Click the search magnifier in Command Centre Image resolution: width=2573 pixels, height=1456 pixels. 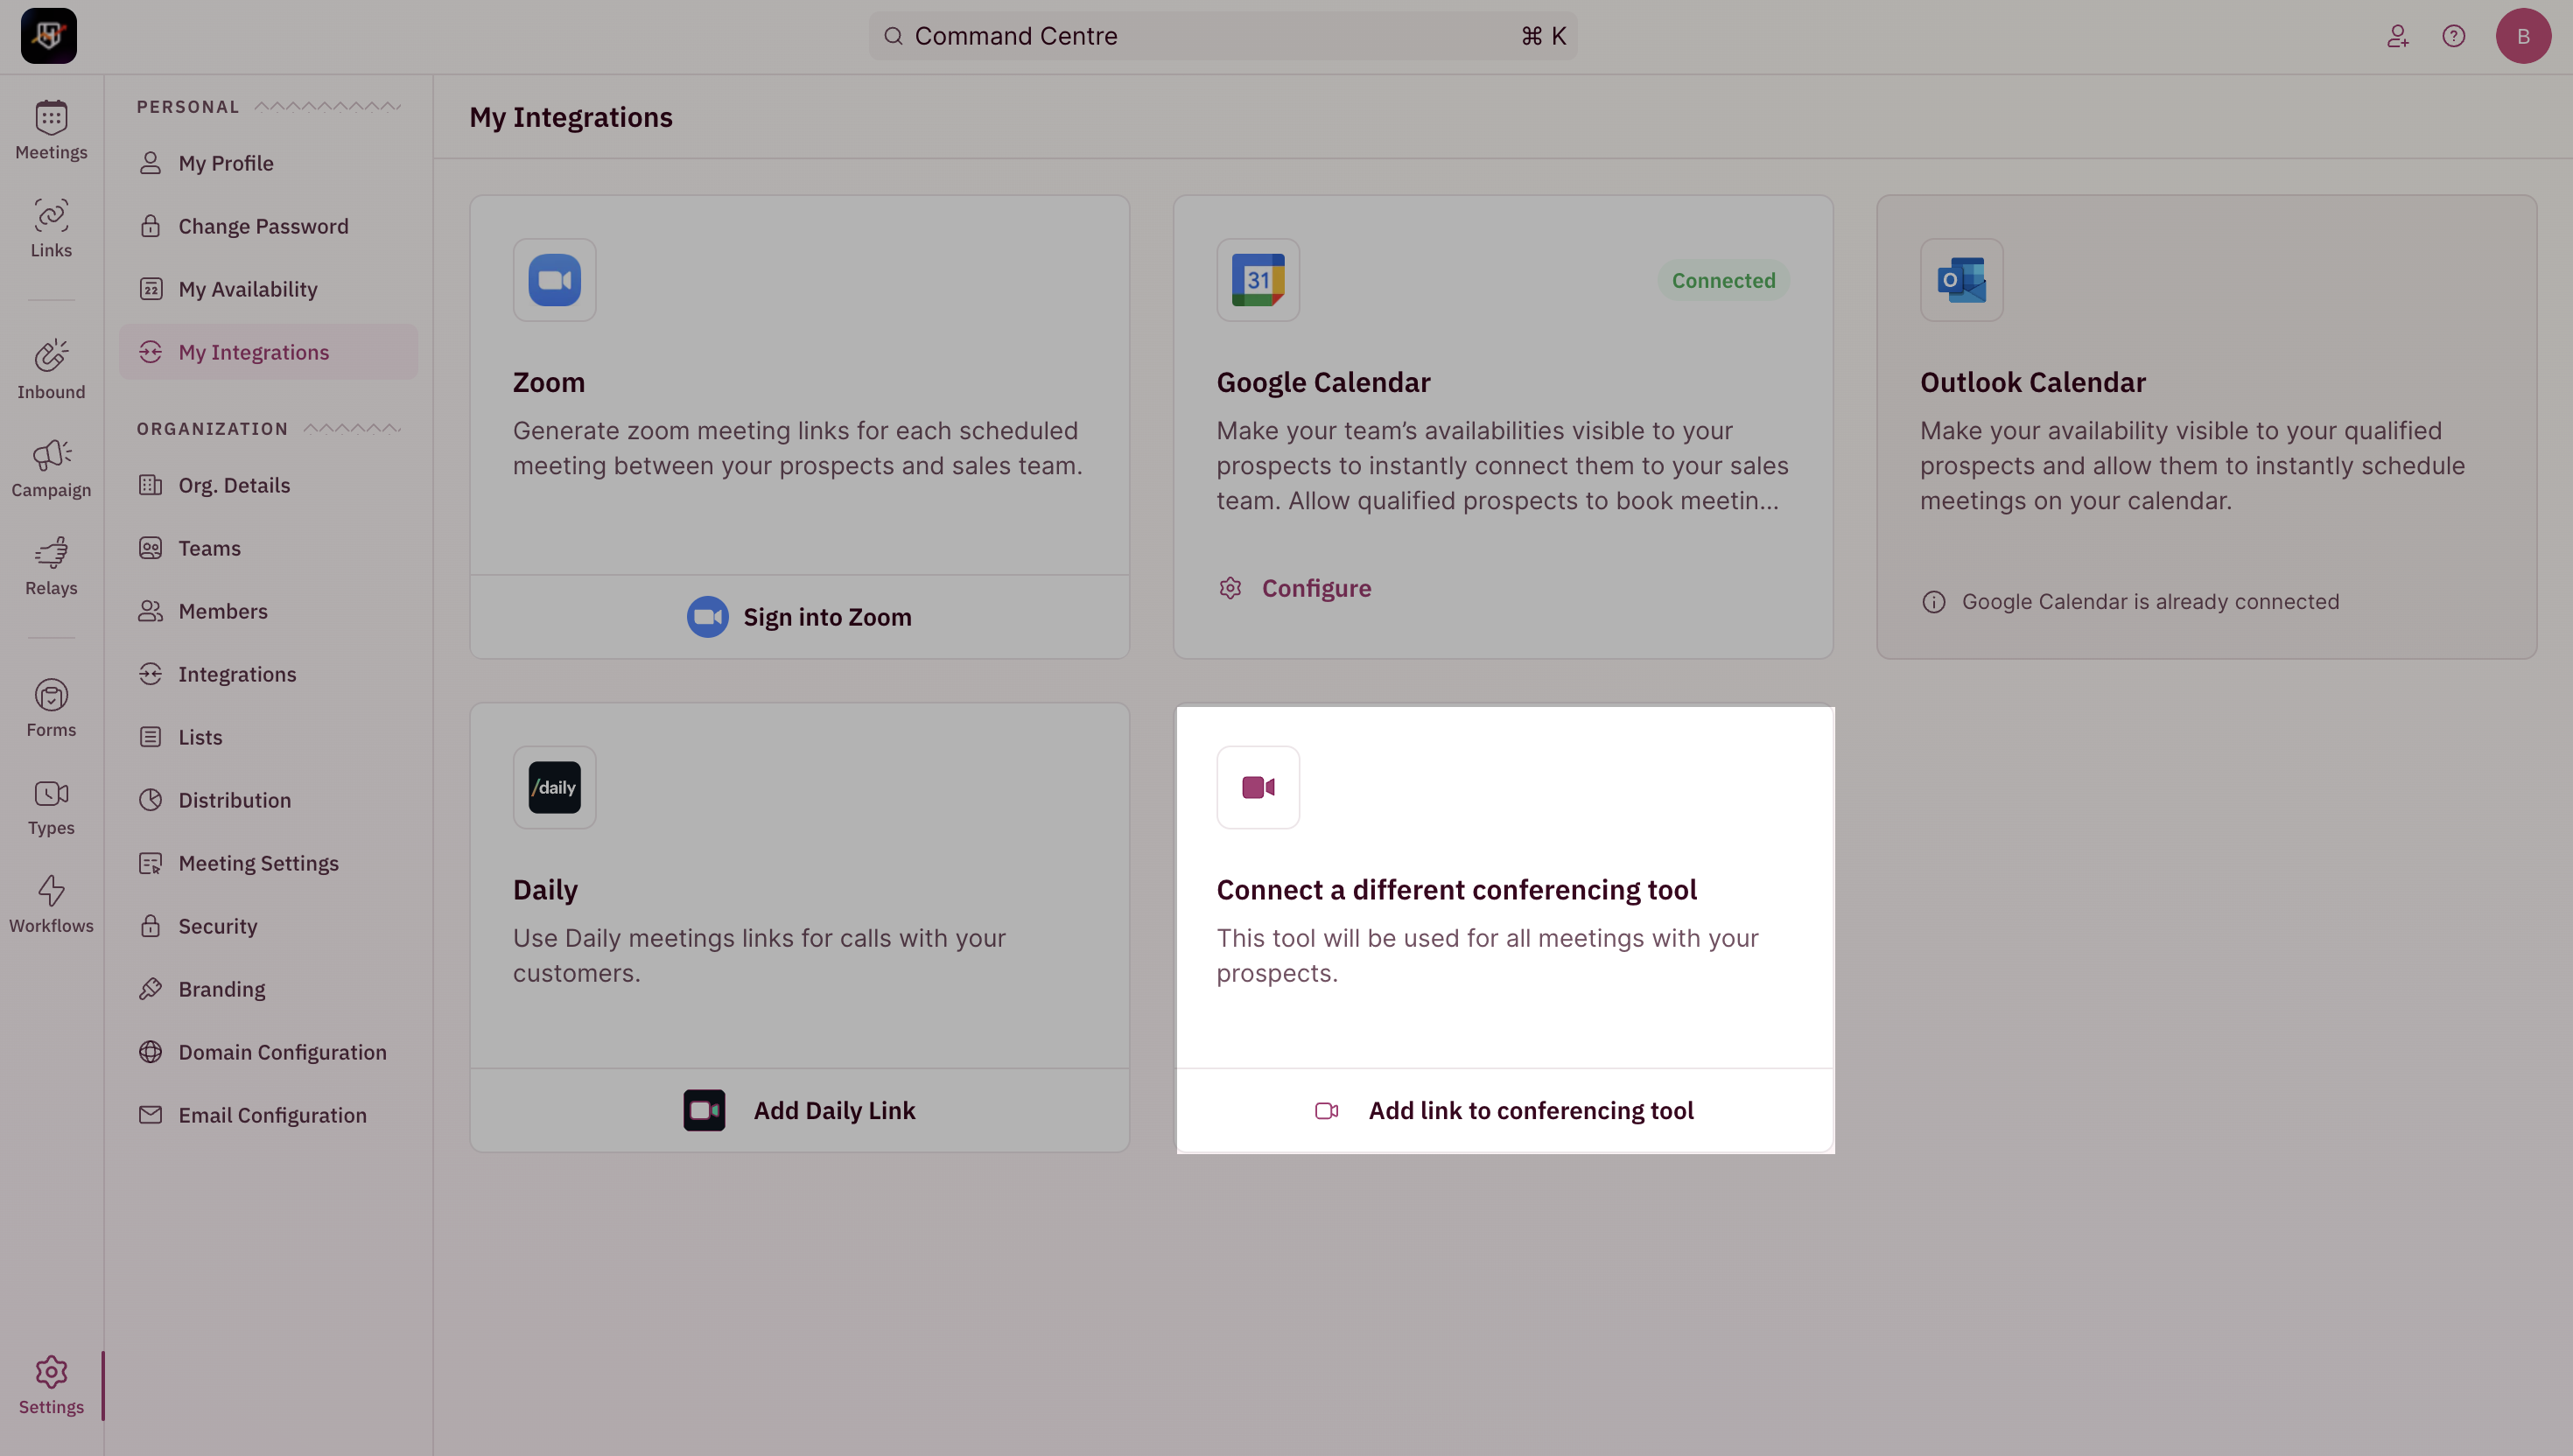coord(893,36)
